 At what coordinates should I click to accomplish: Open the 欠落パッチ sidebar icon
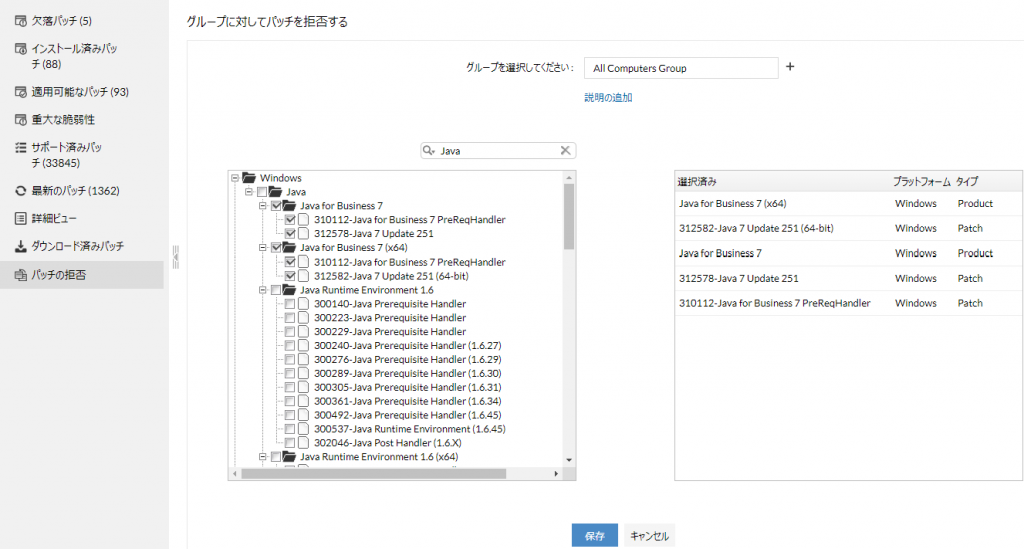coord(20,21)
